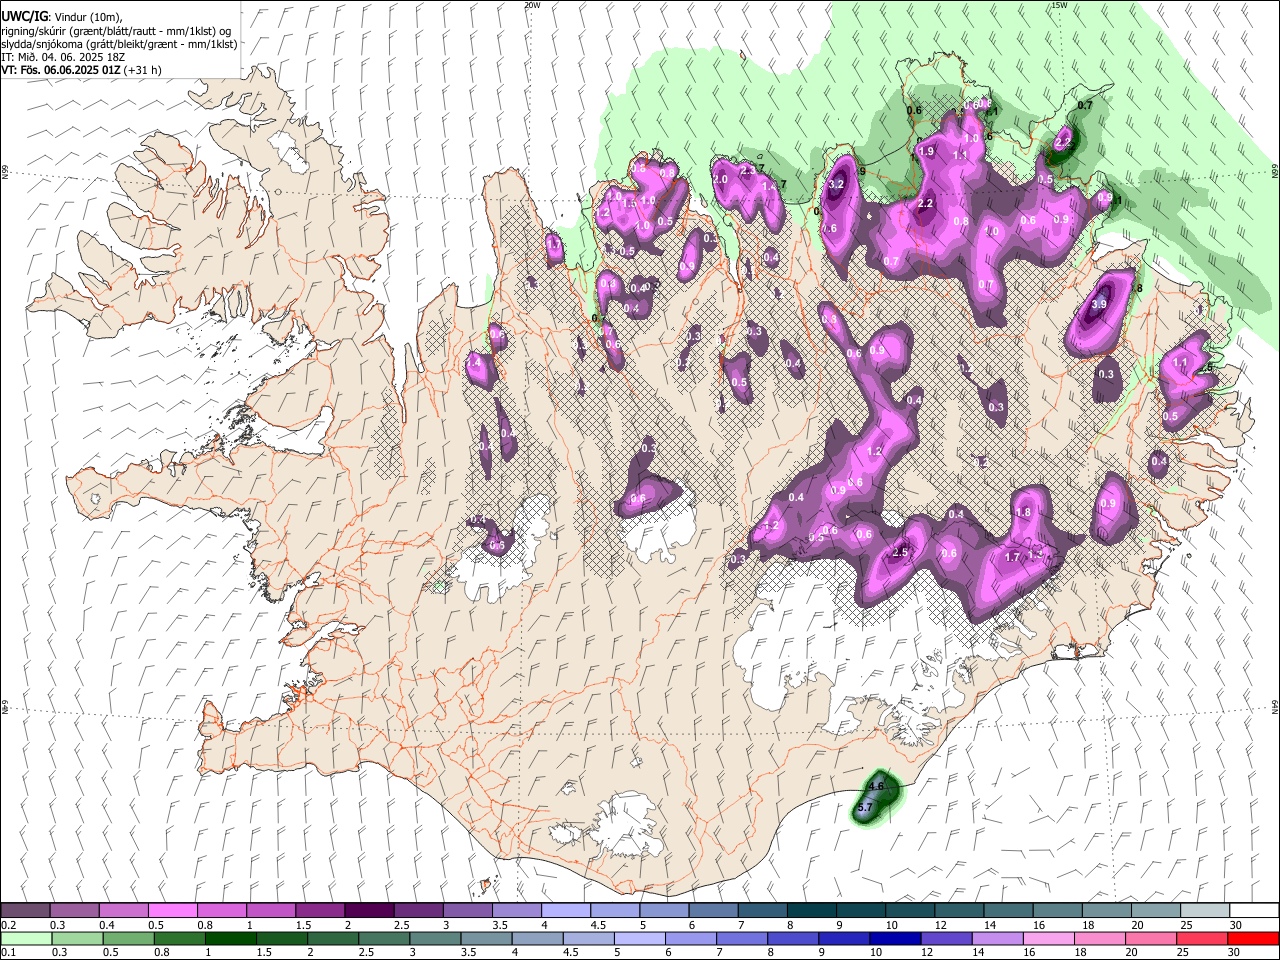Pick the lower legend bright red swatch after 30

(1255, 939)
